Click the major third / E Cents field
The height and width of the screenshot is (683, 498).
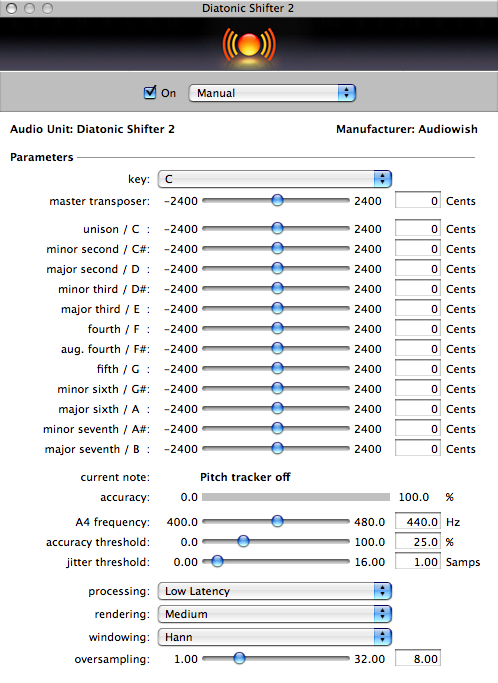[x=418, y=309]
